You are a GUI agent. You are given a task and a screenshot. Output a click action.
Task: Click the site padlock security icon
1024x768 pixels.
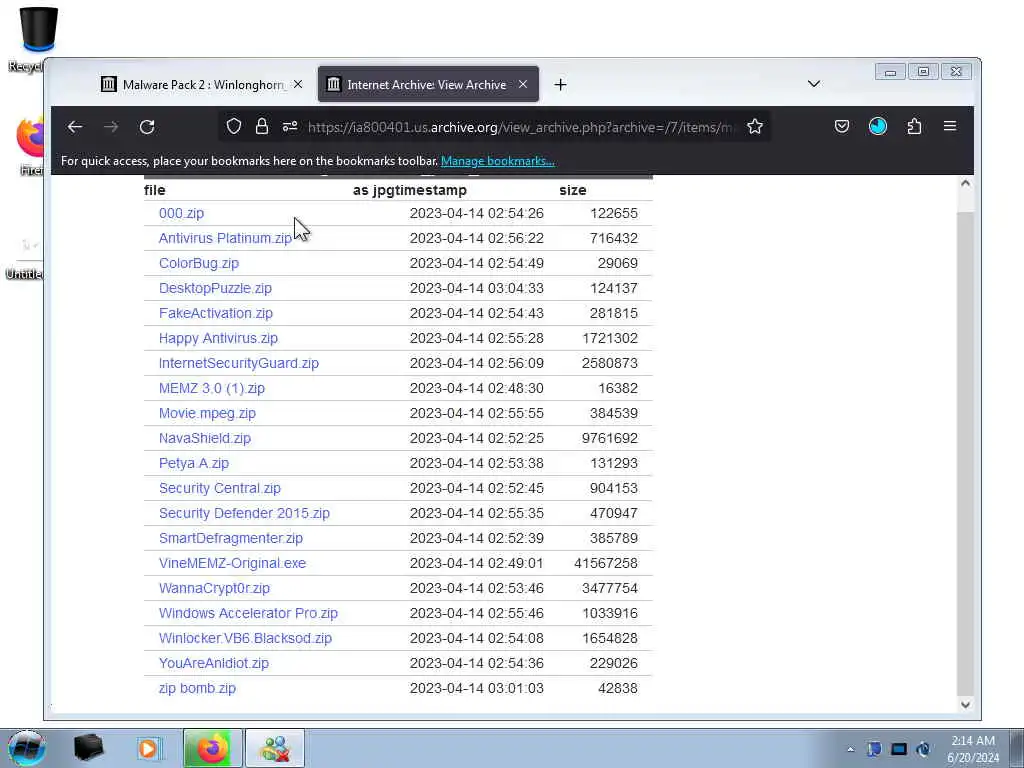click(262, 127)
